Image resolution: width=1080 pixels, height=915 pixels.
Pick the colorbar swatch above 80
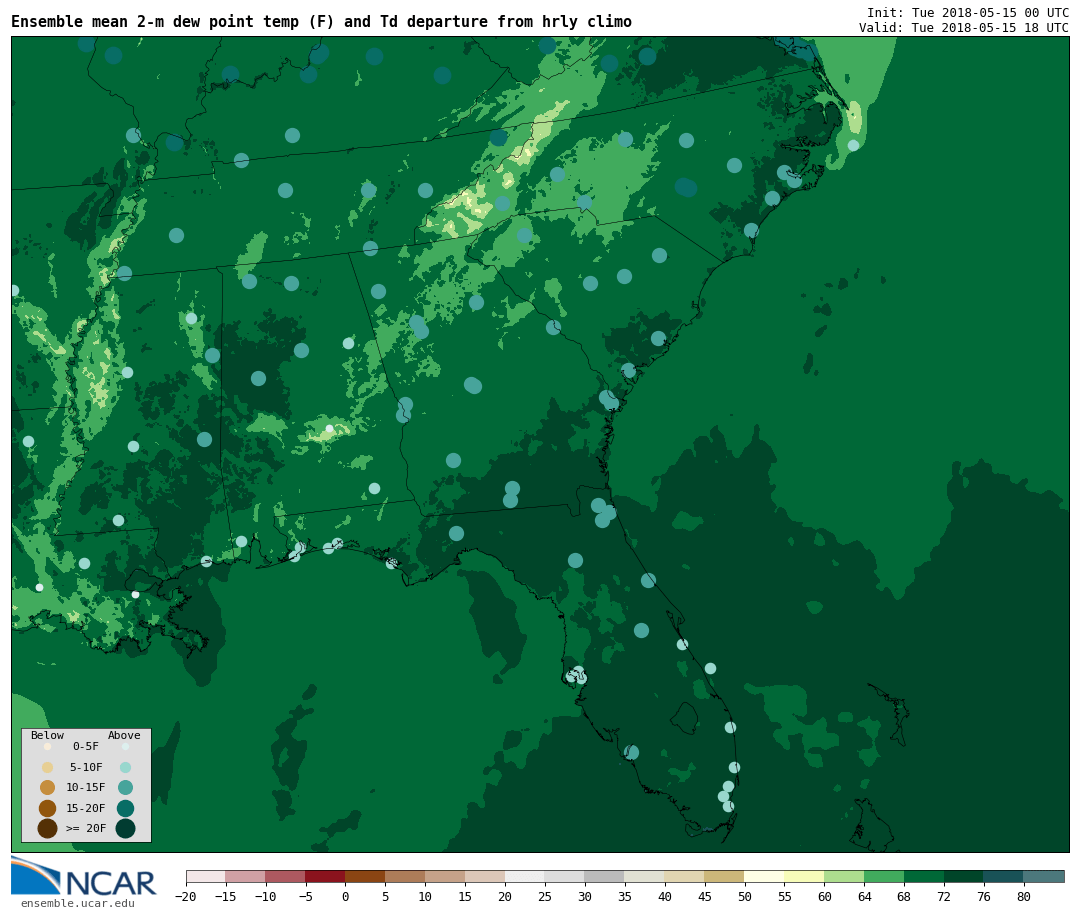tap(1044, 876)
